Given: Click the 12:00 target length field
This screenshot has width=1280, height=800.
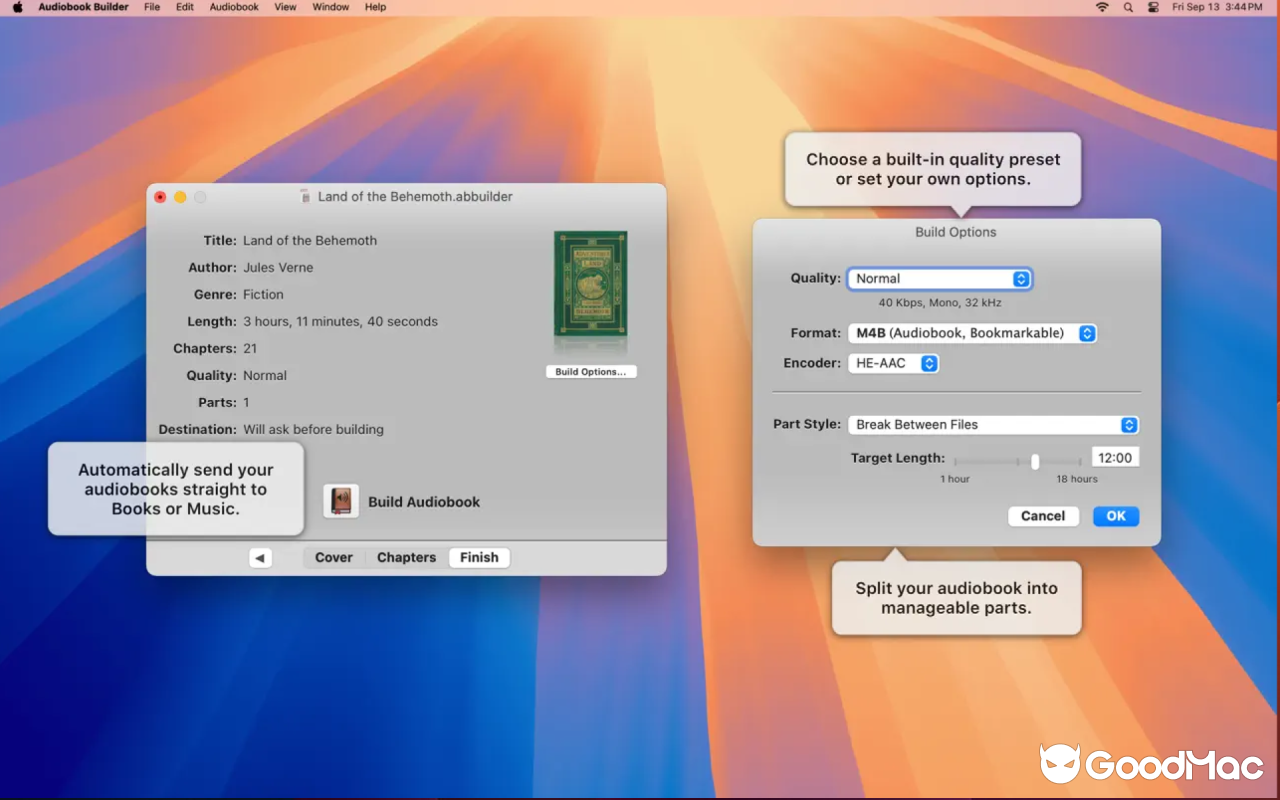Looking at the screenshot, I should click(x=1114, y=456).
